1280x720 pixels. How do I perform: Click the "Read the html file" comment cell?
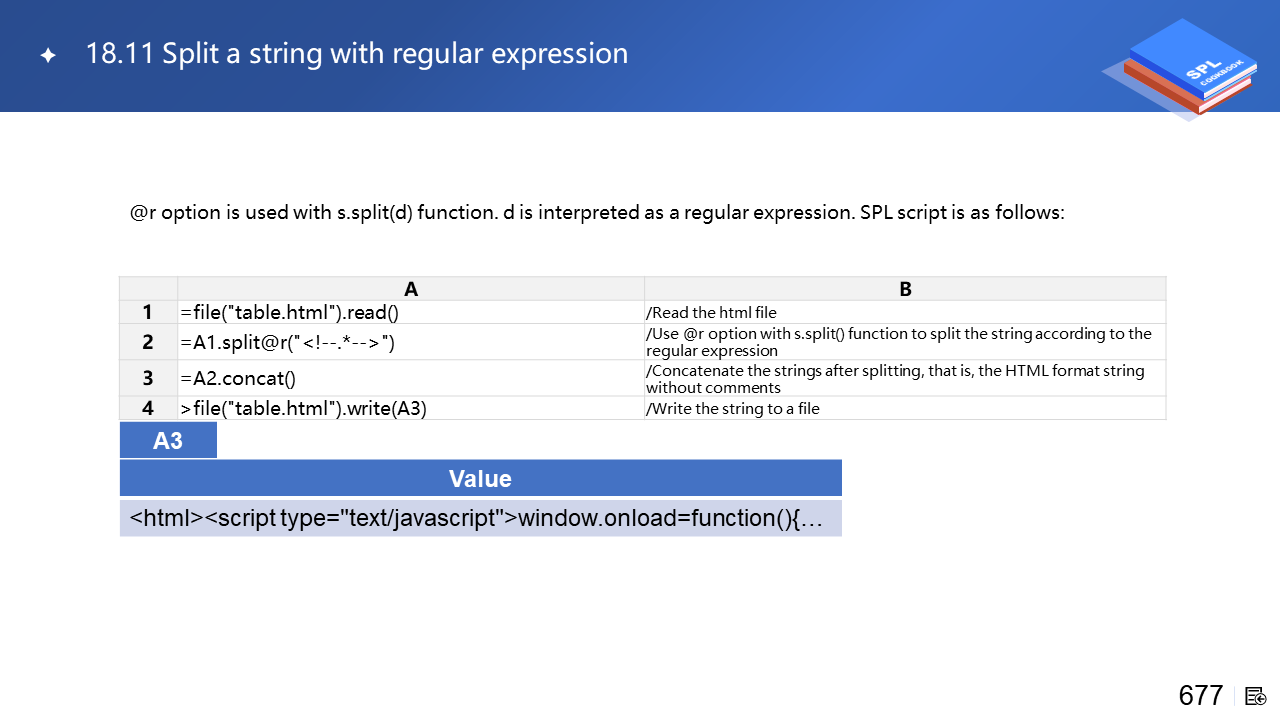tap(711, 312)
